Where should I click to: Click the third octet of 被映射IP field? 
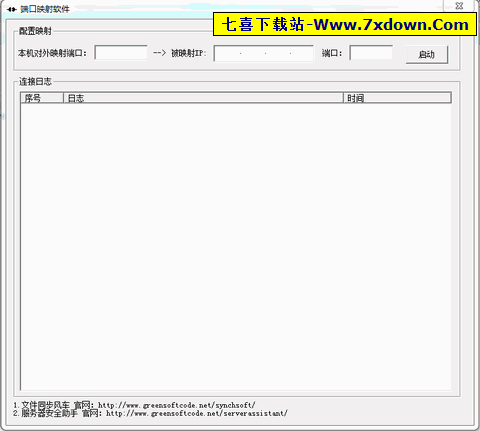pos(278,54)
